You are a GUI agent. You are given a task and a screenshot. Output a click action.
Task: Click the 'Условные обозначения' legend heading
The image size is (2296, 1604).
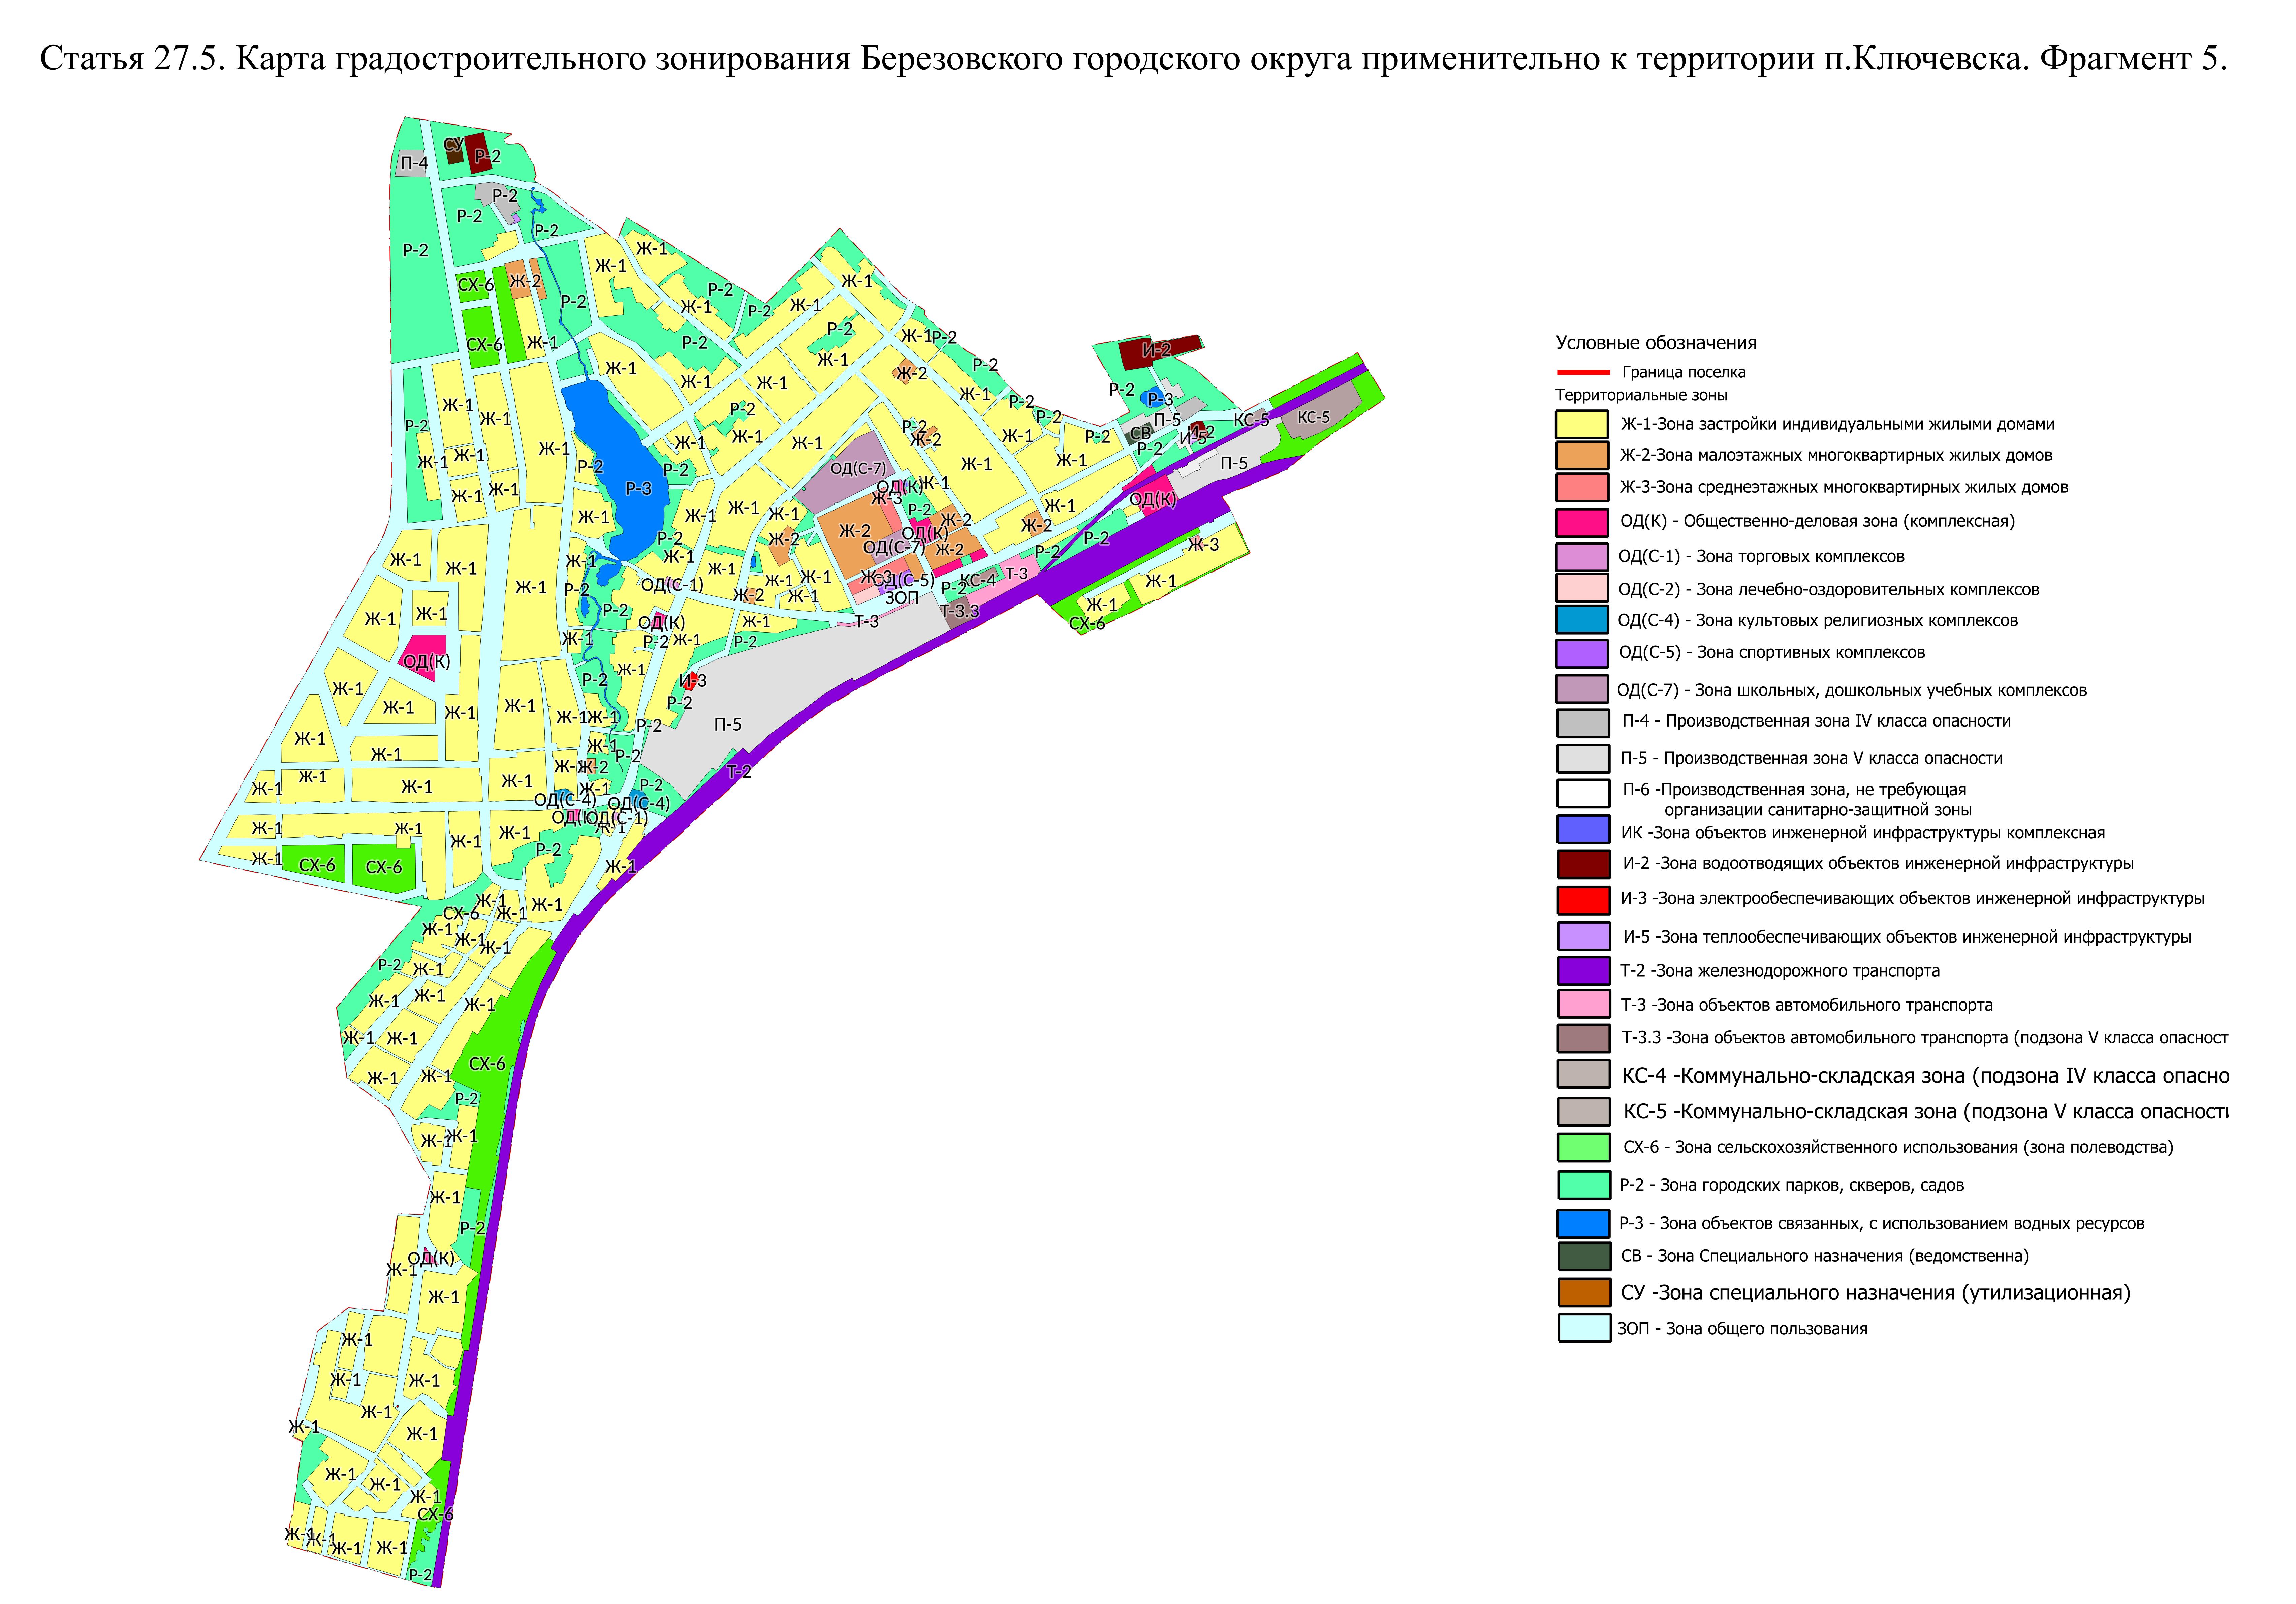[x=1656, y=343]
